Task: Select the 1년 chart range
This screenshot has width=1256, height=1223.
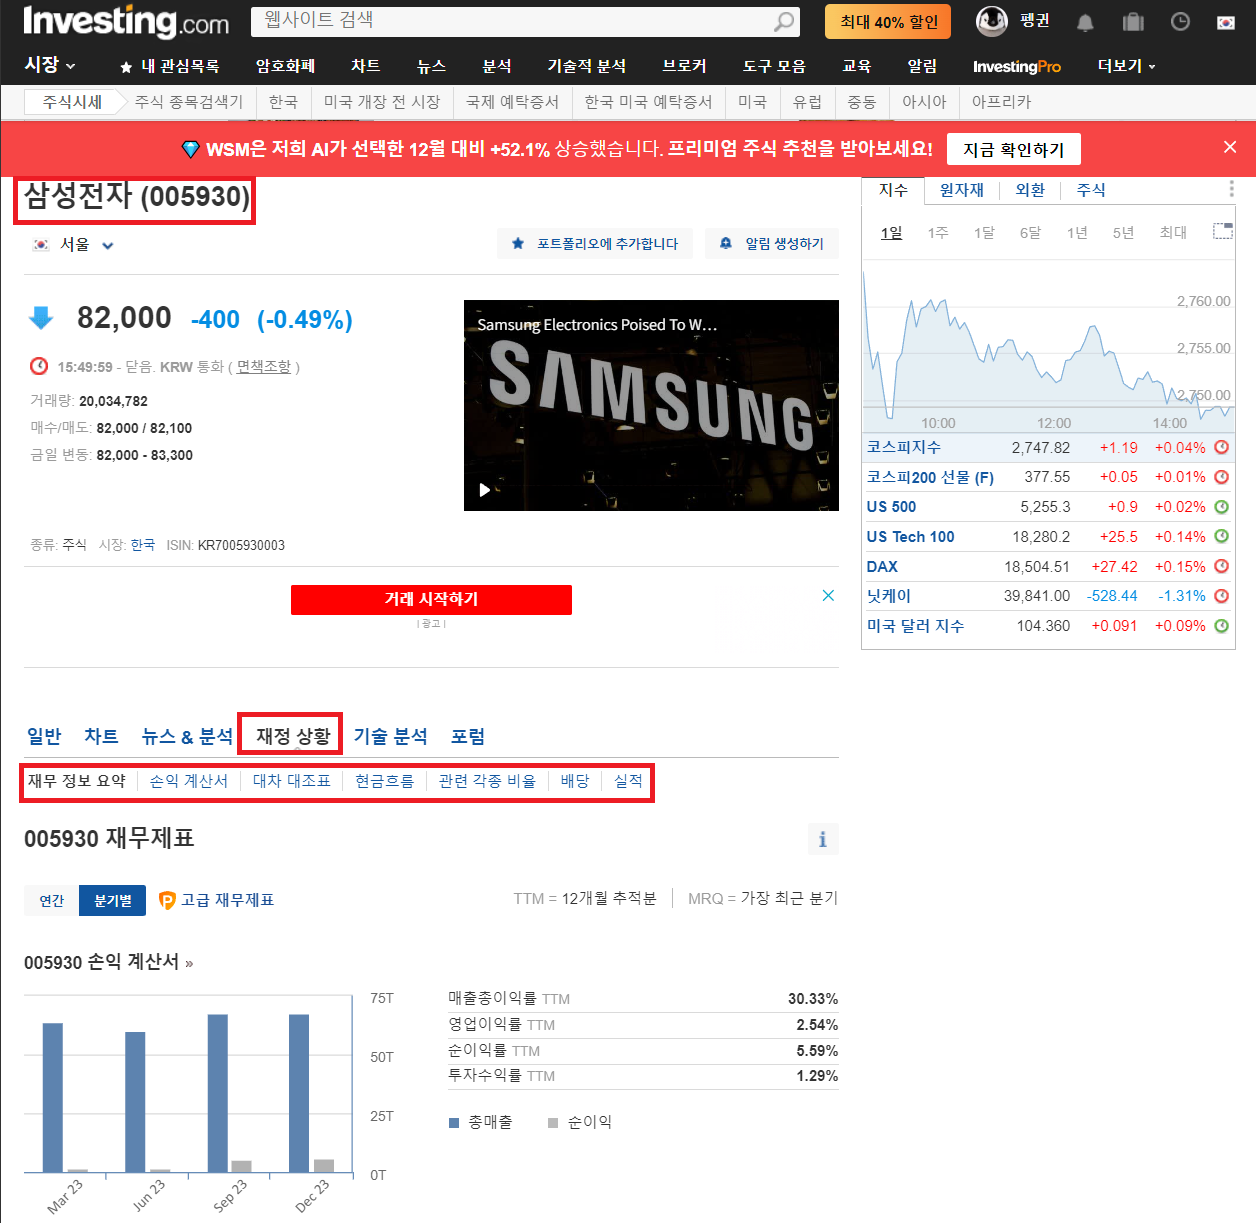Action: pyautogui.click(x=1077, y=232)
